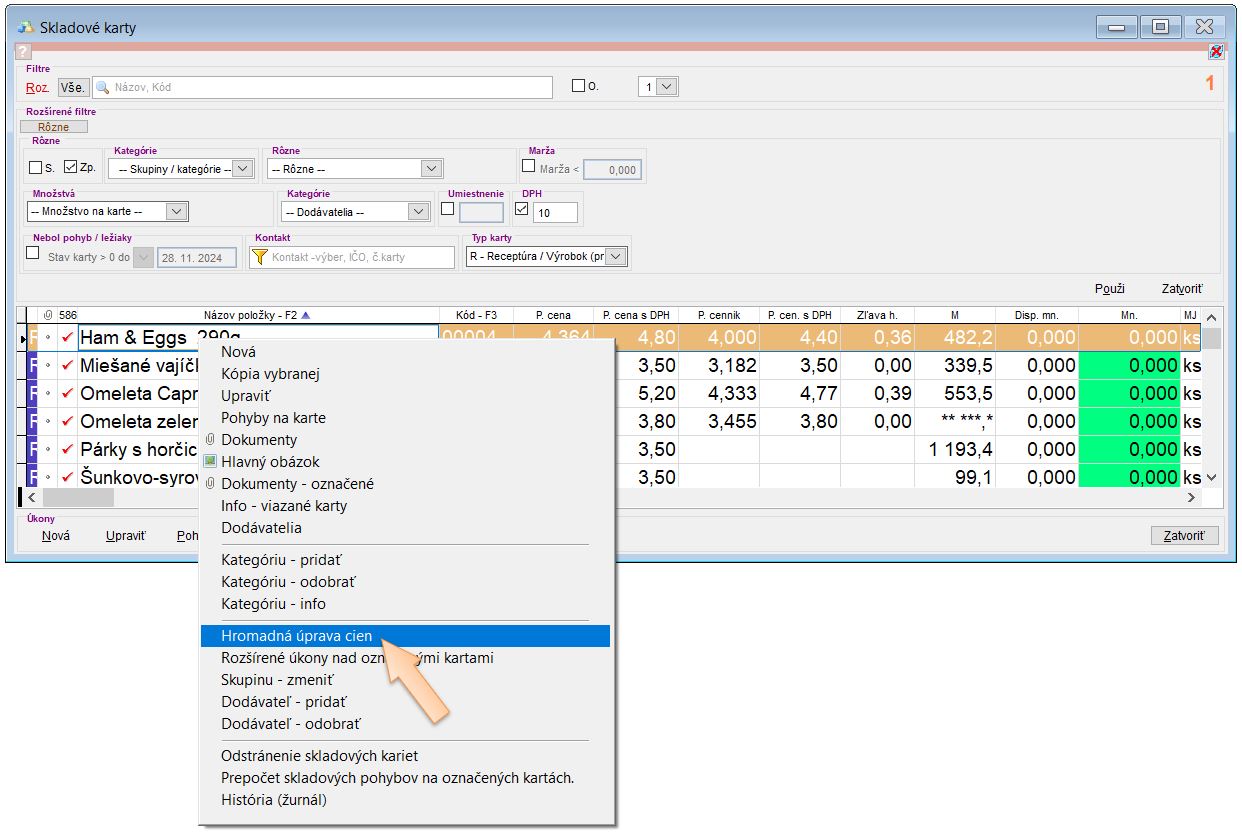Click the picture icon beside Hlavný obázok
The image size is (1242, 834).
210,462
